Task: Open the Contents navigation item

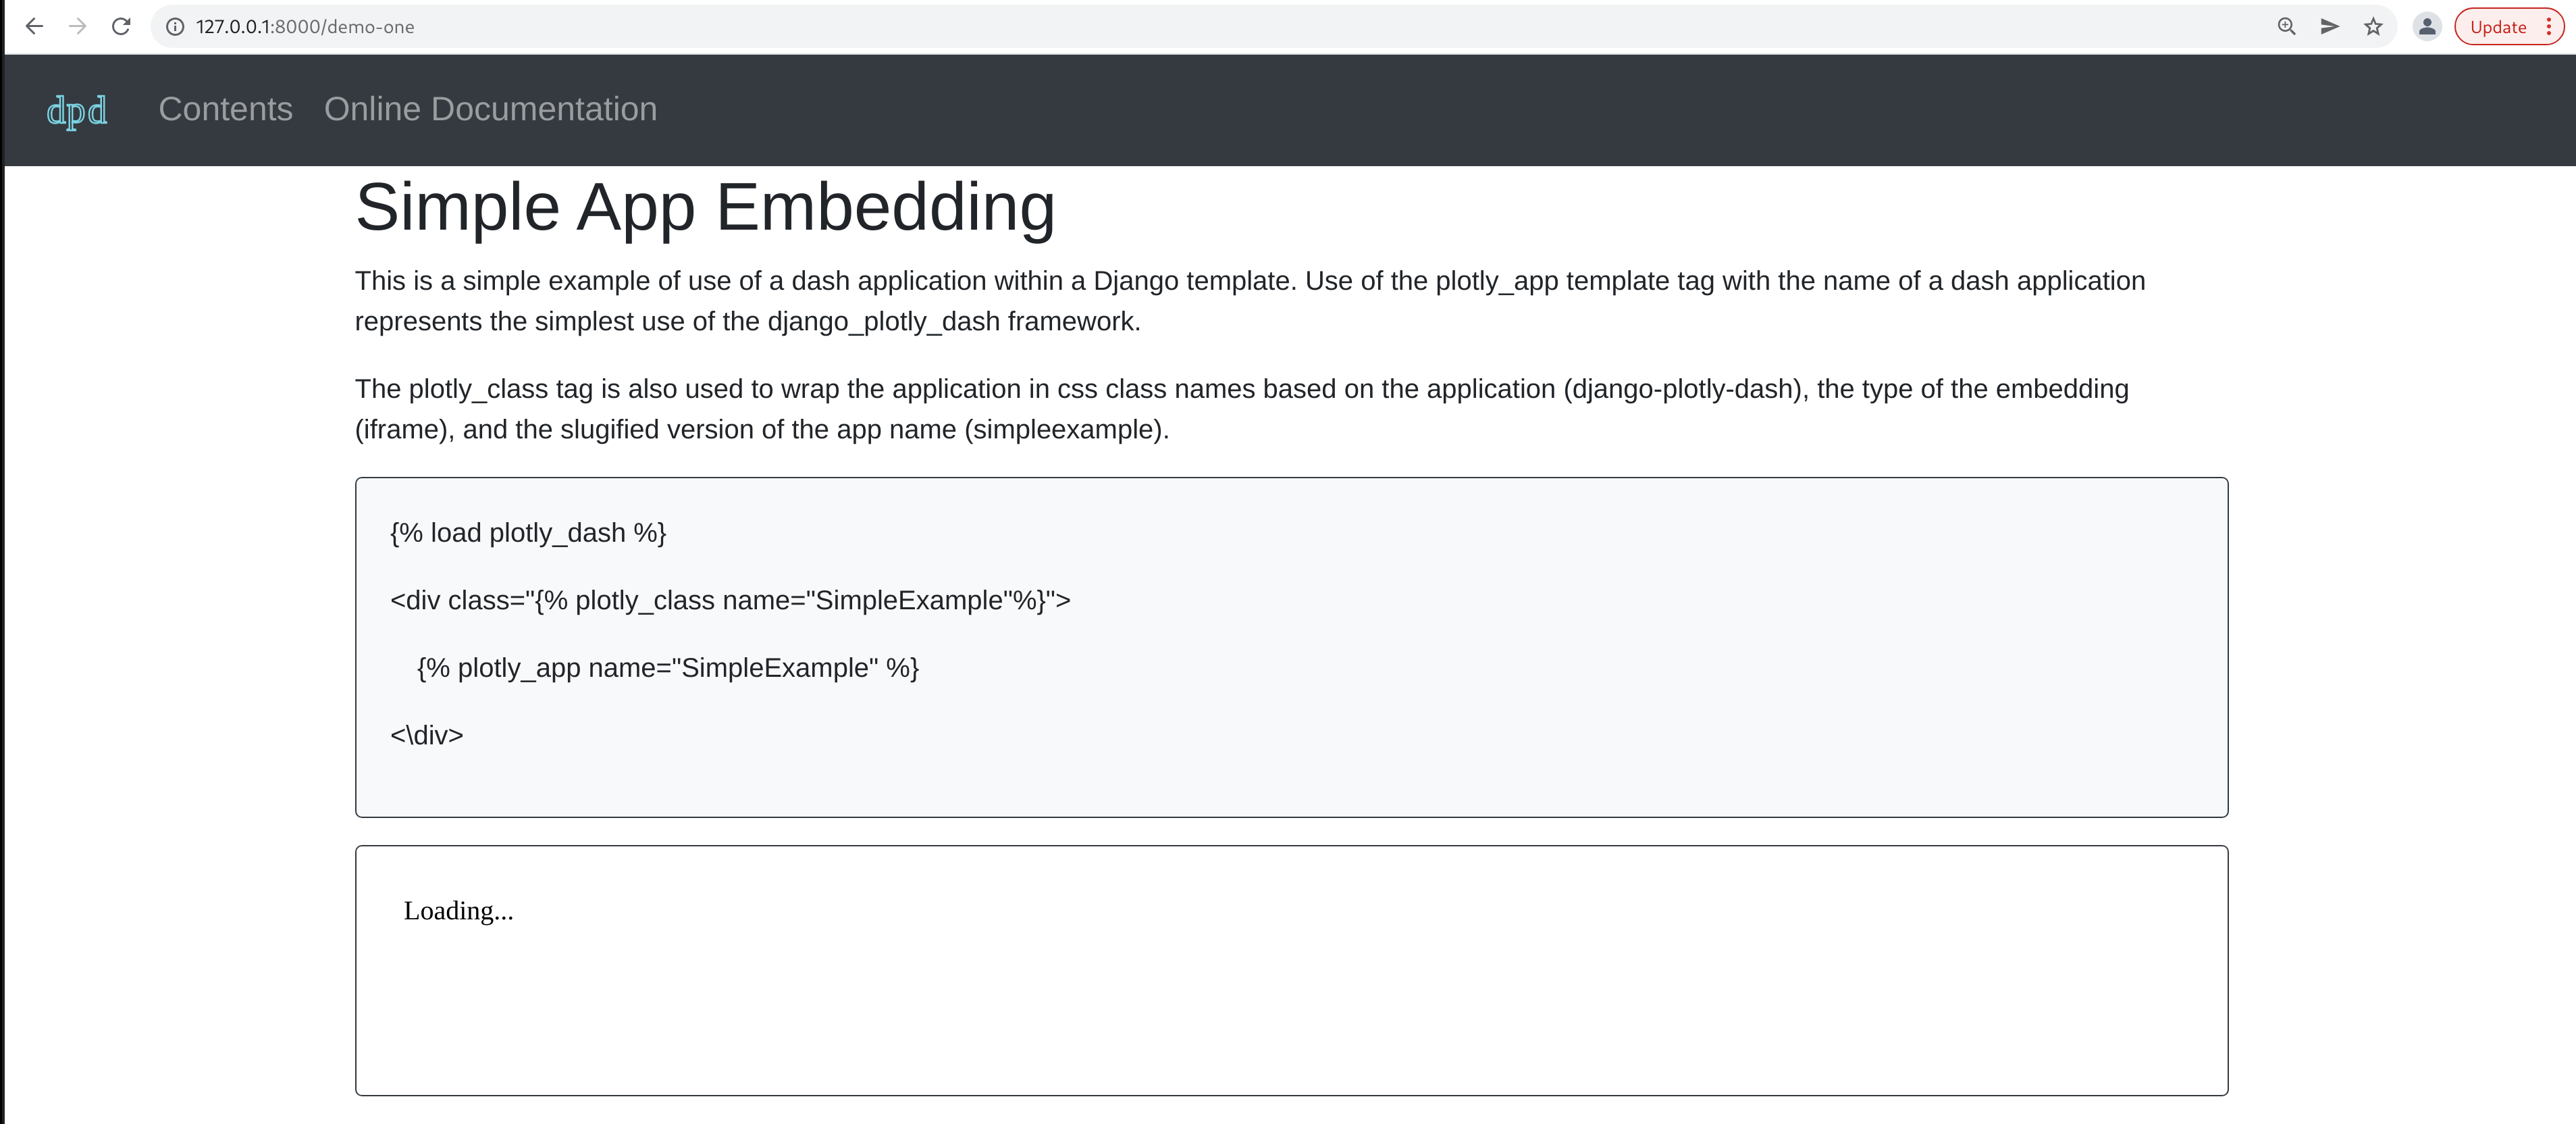Action: [x=225, y=110]
